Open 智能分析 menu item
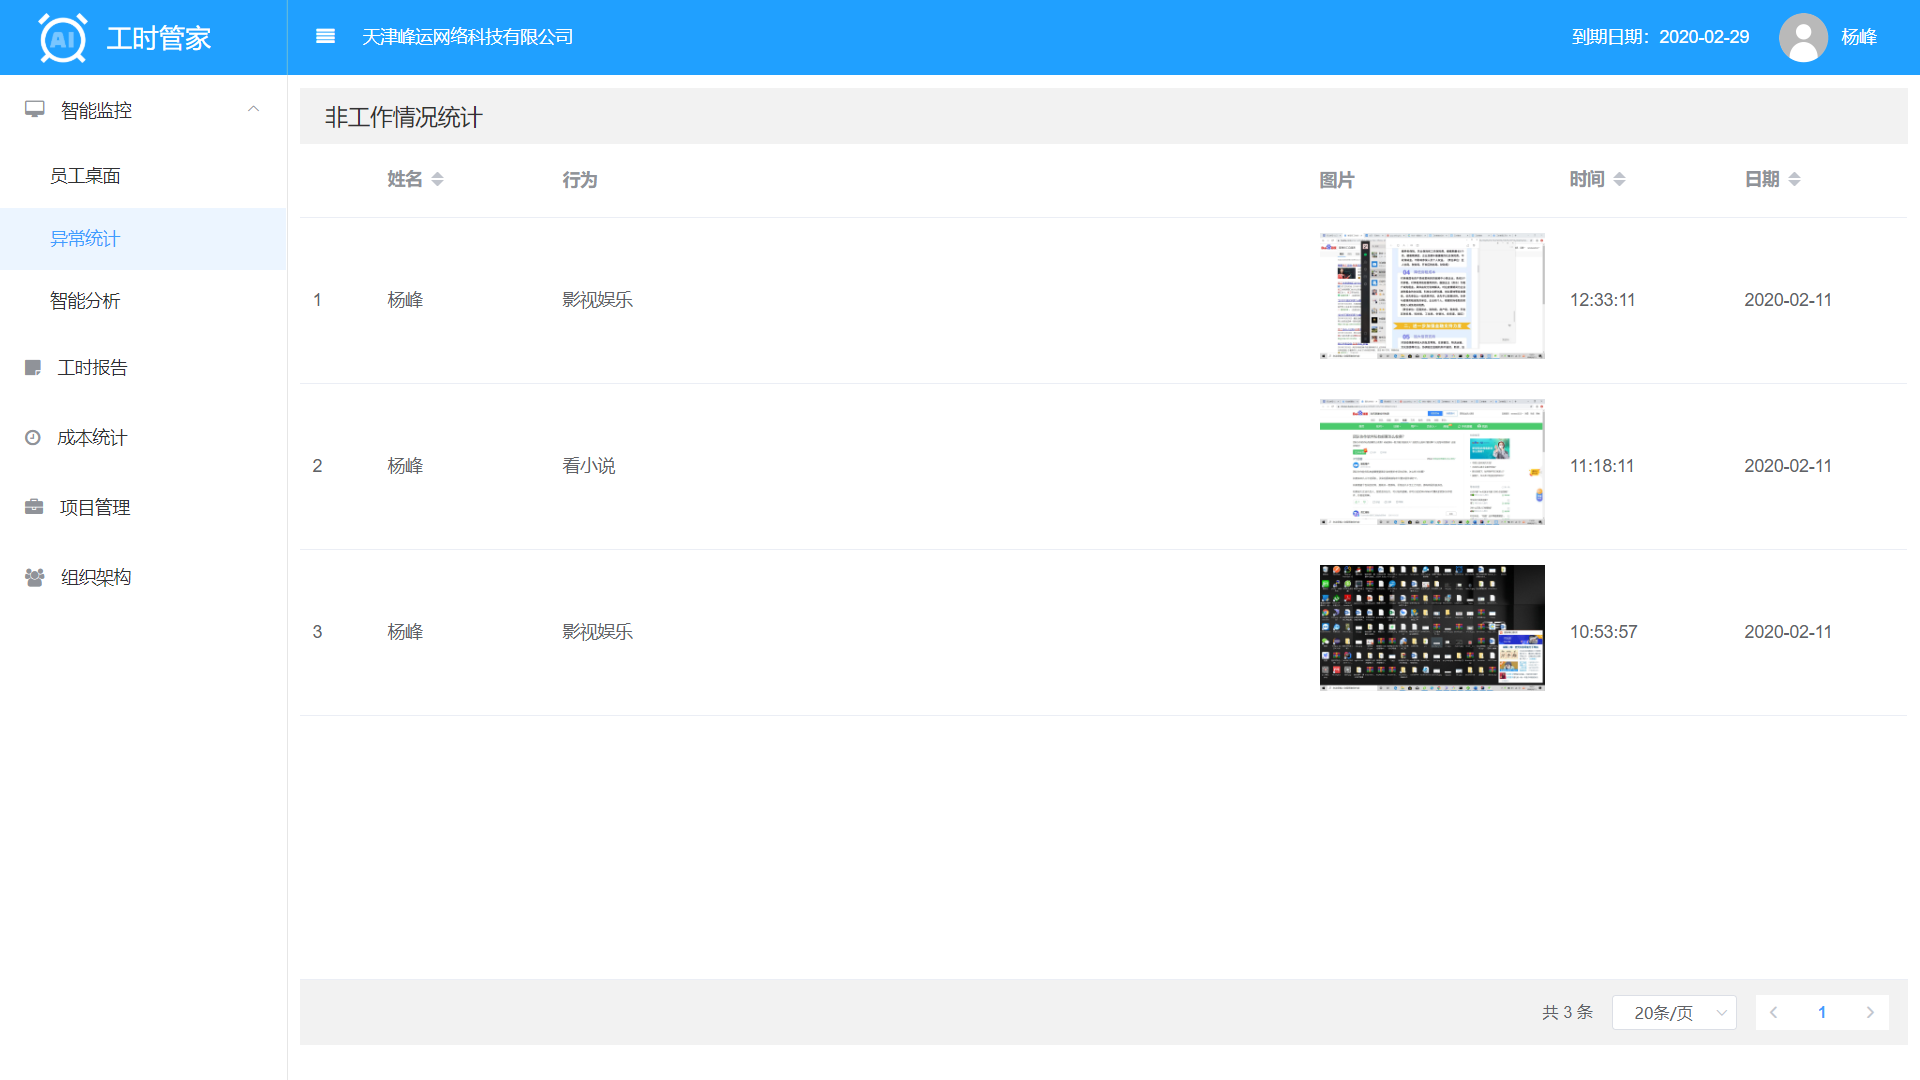This screenshot has height=1080, width=1920. (x=85, y=301)
